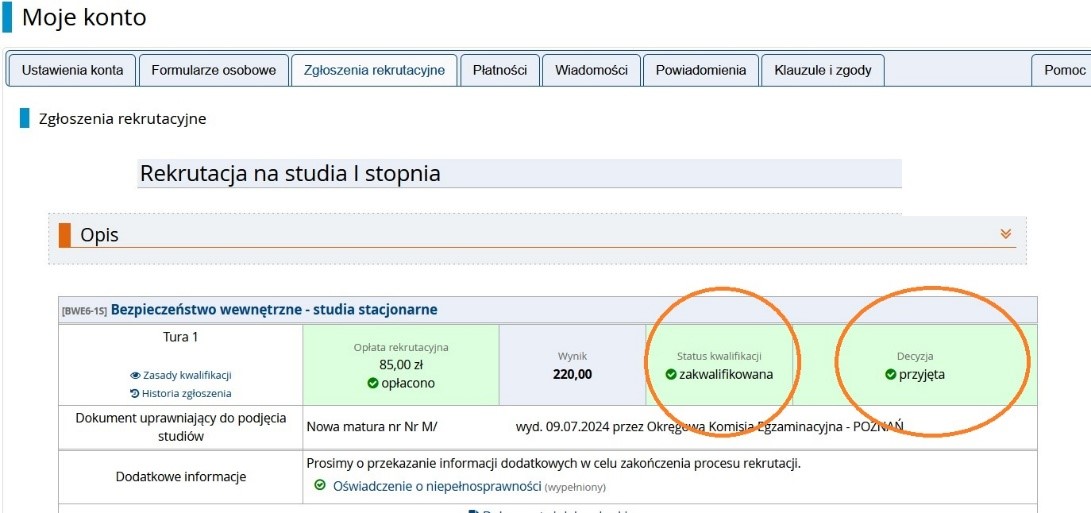Open the Wiadomości tab
This screenshot has height=513, width=1091.
[591, 70]
